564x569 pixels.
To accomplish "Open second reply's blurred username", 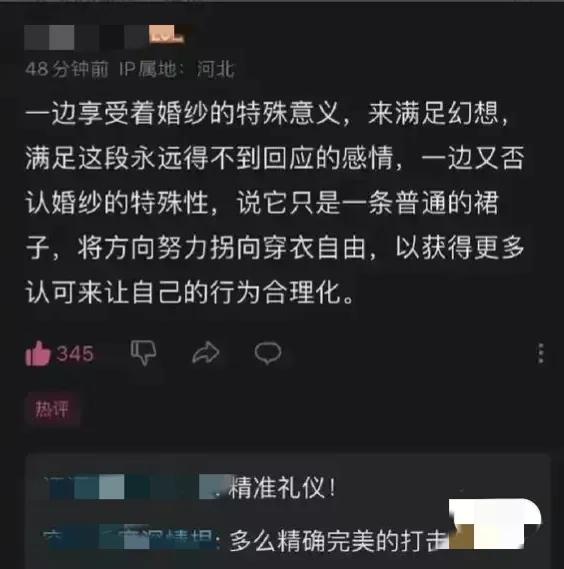I will click(129, 538).
